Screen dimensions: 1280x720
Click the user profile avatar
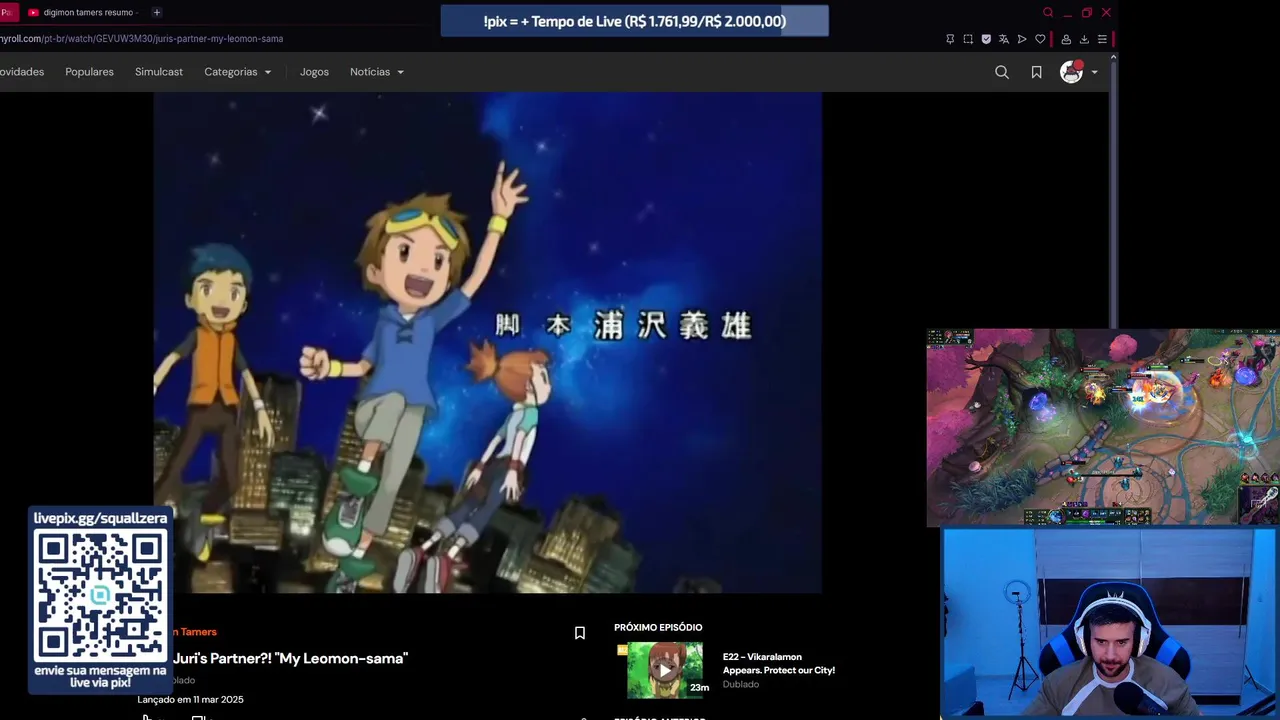click(1071, 71)
